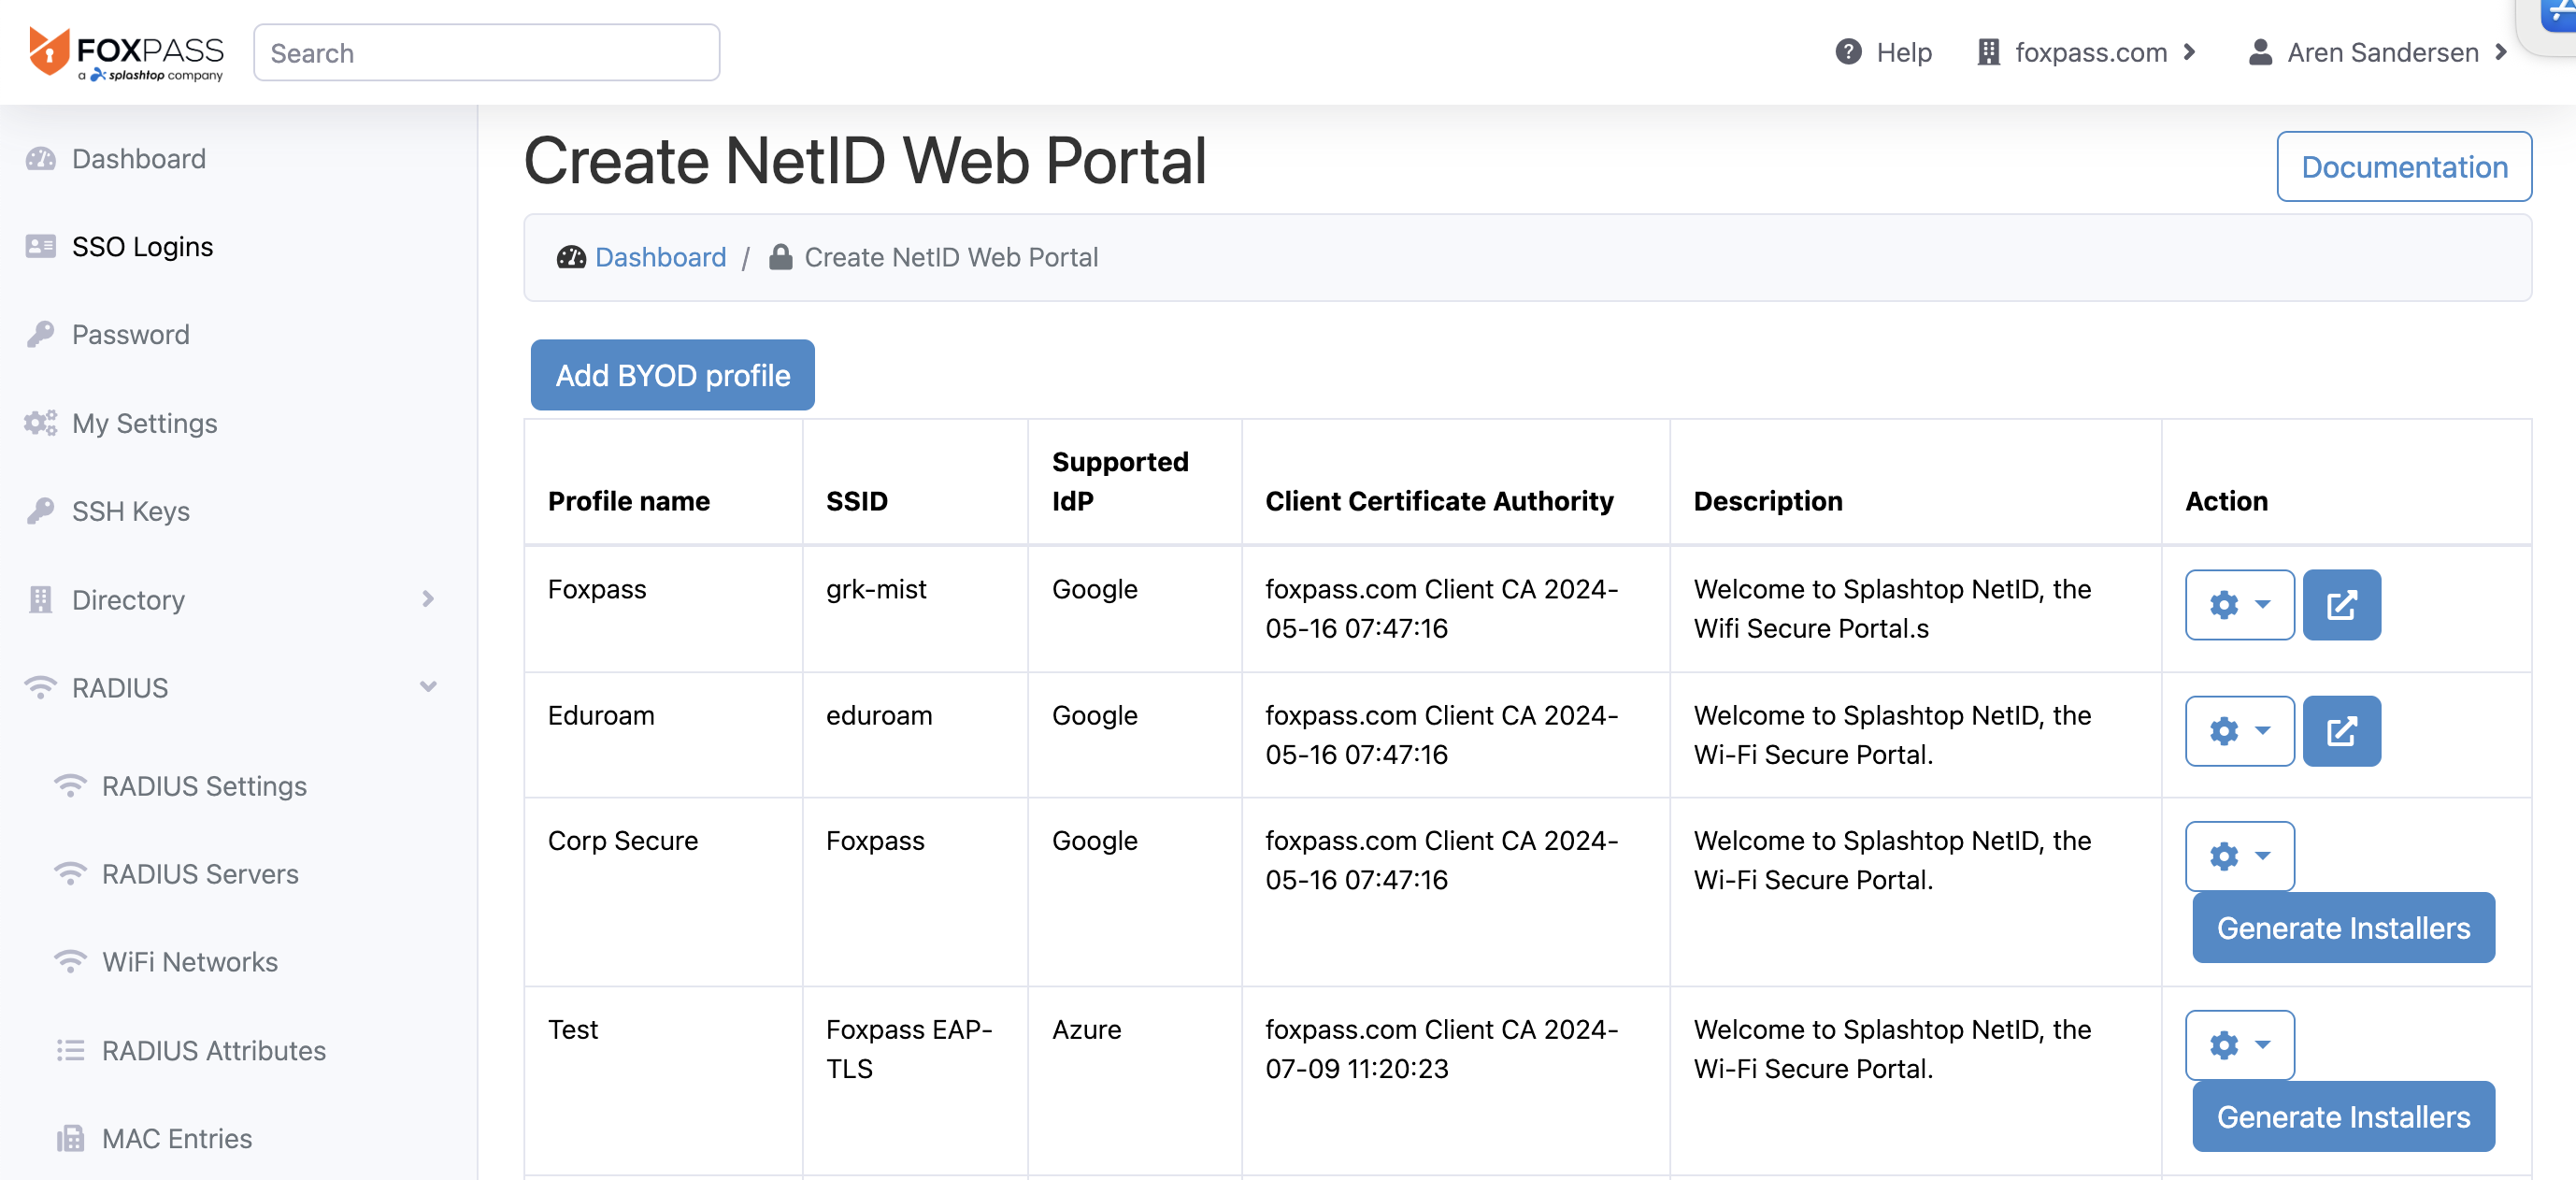Open gear dropdown for Eduroam profile
The image size is (2576, 1180).
point(2239,731)
